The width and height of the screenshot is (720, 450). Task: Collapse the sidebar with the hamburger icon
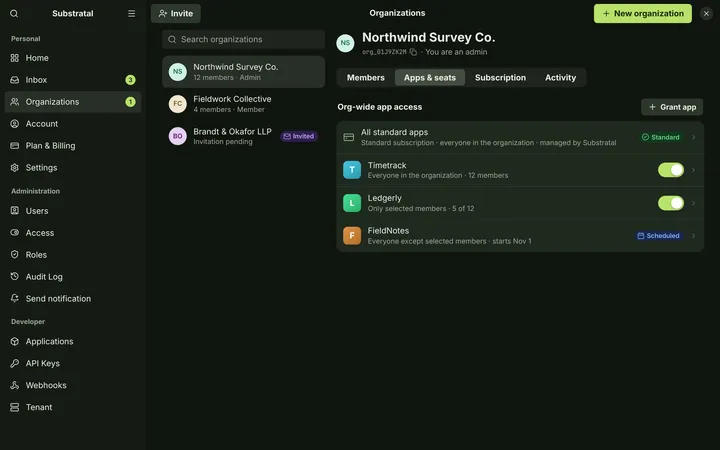pyautogui.click(x=131, y=13)
